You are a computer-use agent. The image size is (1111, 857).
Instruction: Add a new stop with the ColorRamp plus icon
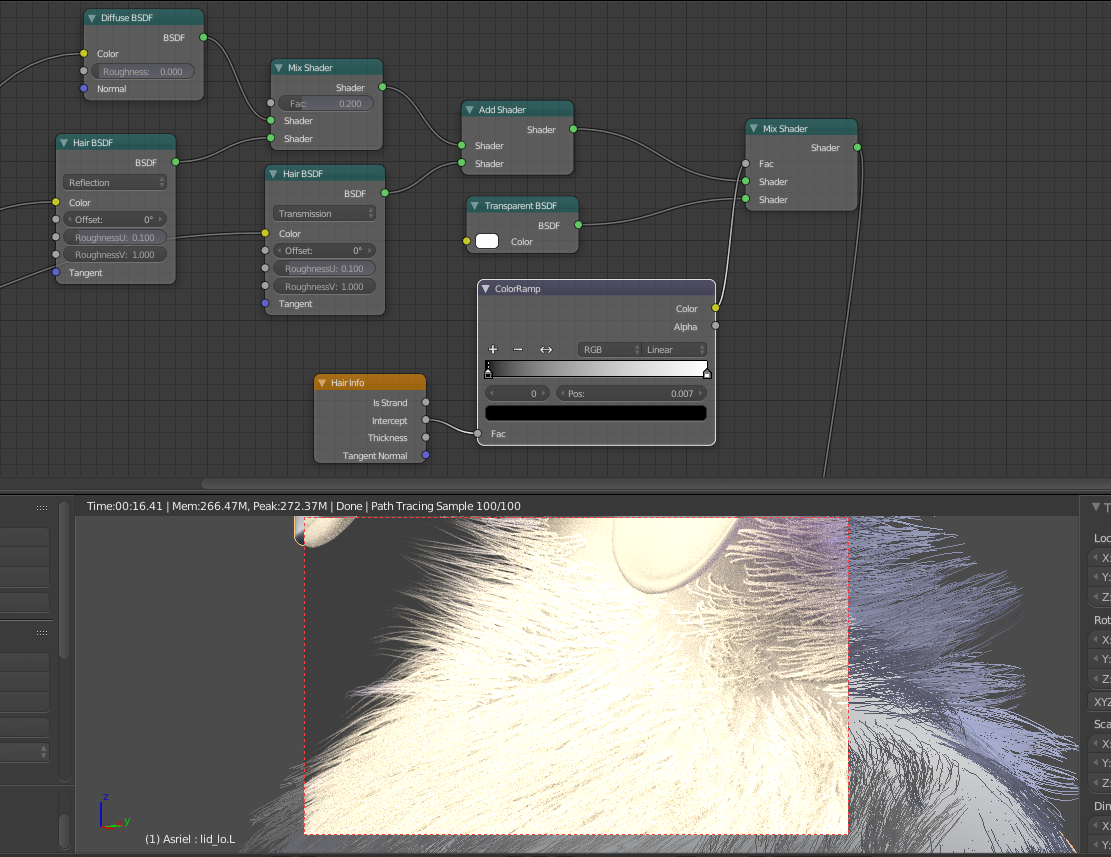(493, 349)
